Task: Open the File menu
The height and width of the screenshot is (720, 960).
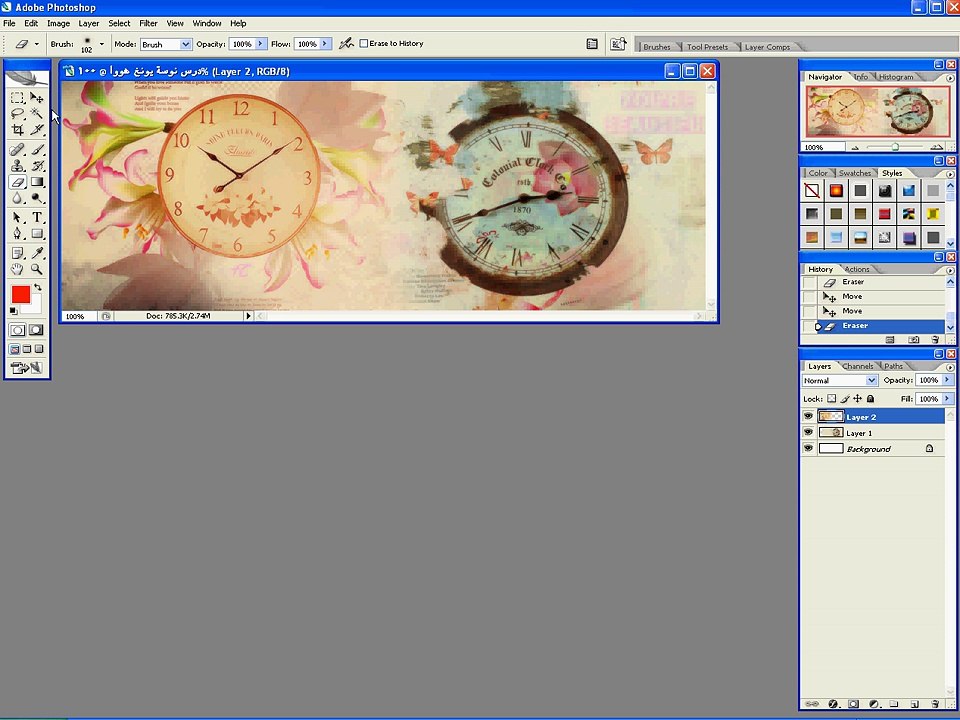Action: tap(9, 23)
